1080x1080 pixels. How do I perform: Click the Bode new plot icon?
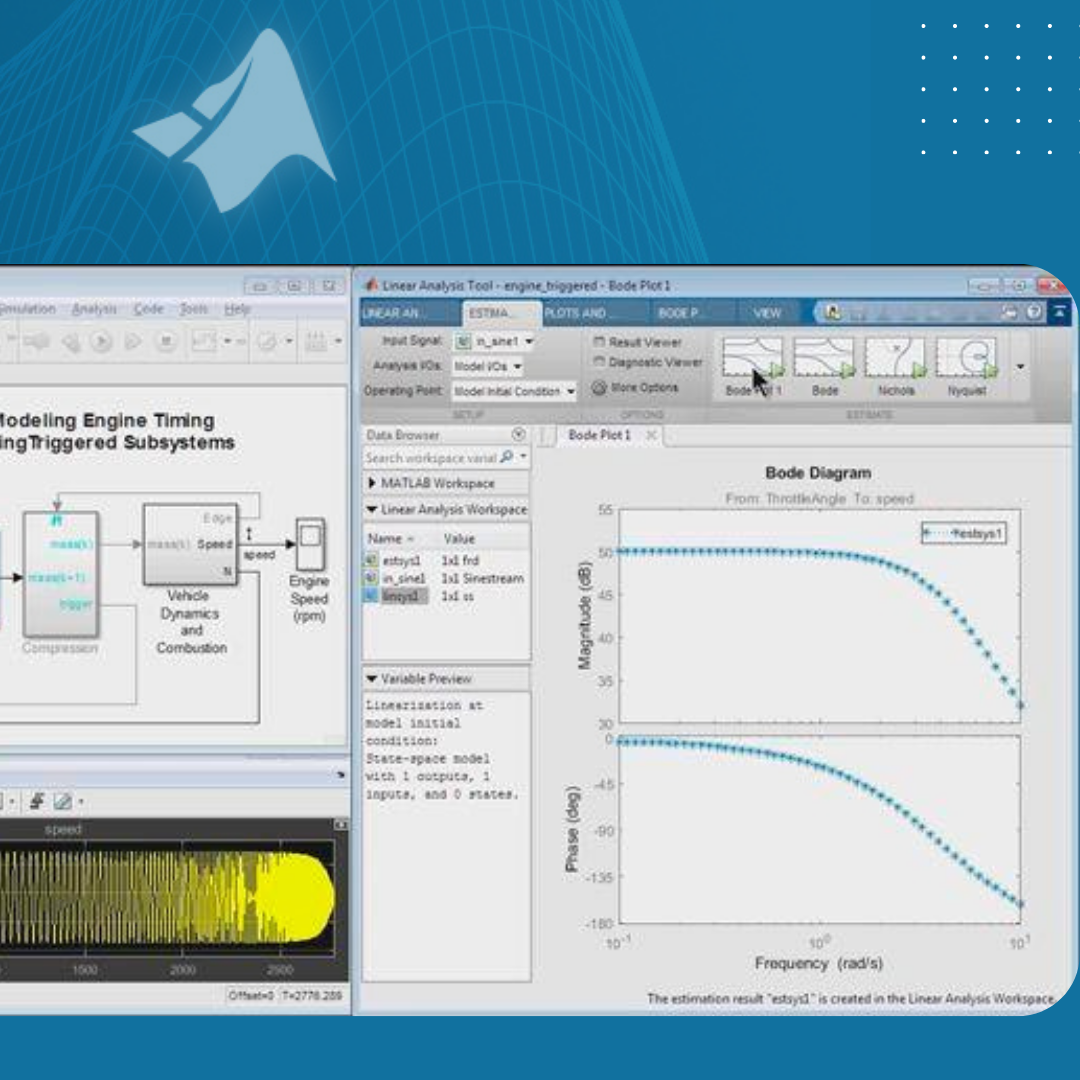click(824, 359)
